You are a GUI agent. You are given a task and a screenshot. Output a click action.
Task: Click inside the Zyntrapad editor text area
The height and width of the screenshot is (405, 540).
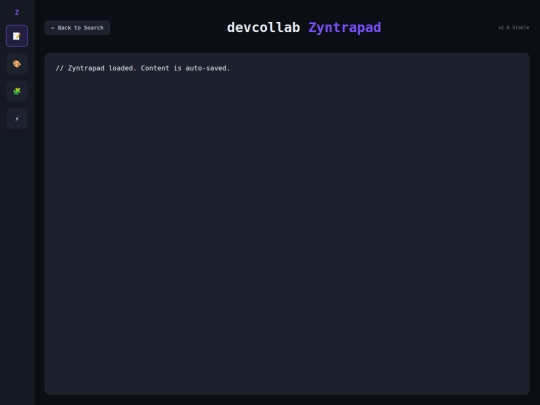287,224
